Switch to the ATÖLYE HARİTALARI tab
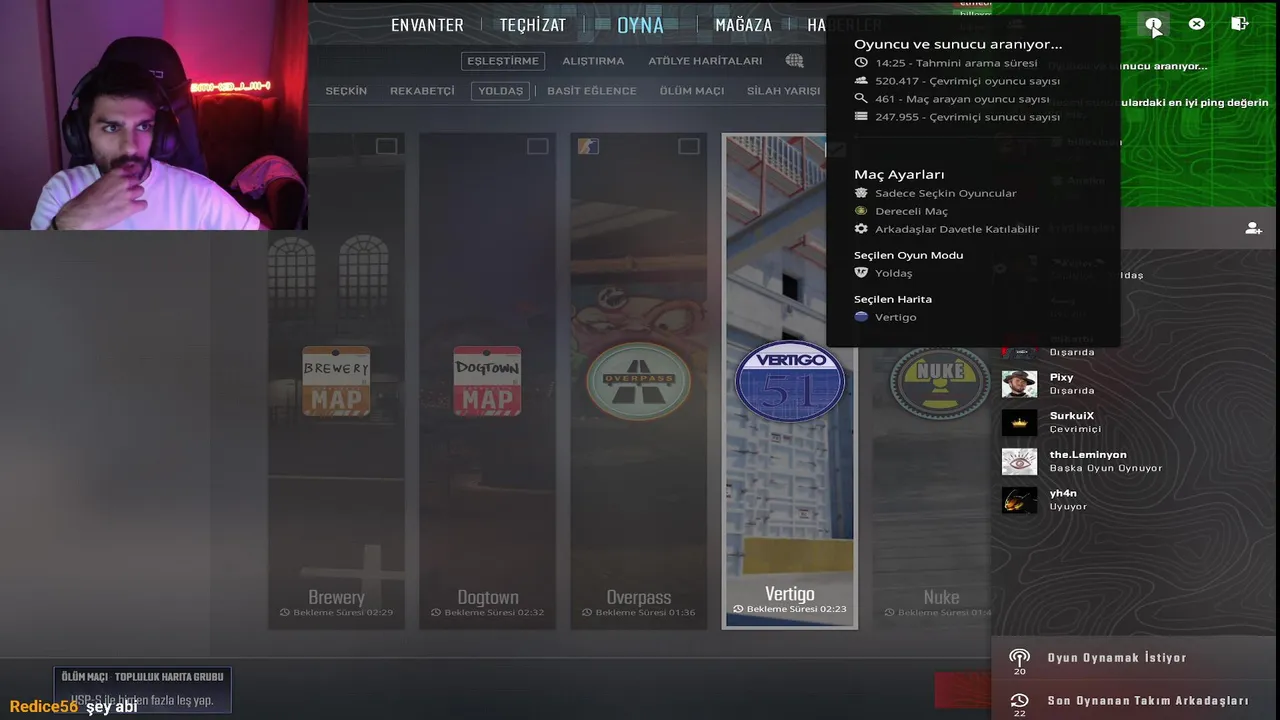Image resolution: width=1280 pixels, height=720 pixels. click(x=705, y=61)
